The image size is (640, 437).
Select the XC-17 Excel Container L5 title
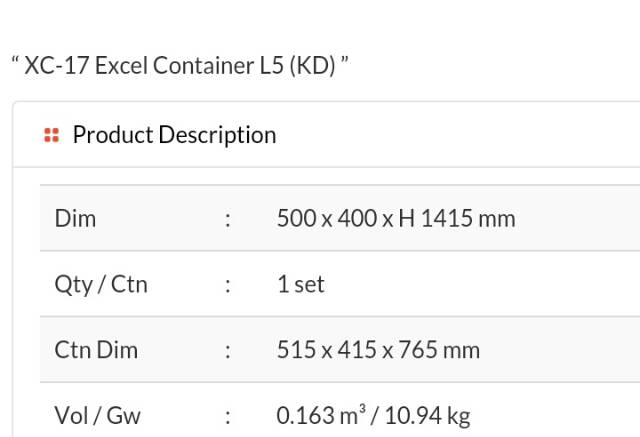[180, 67]
